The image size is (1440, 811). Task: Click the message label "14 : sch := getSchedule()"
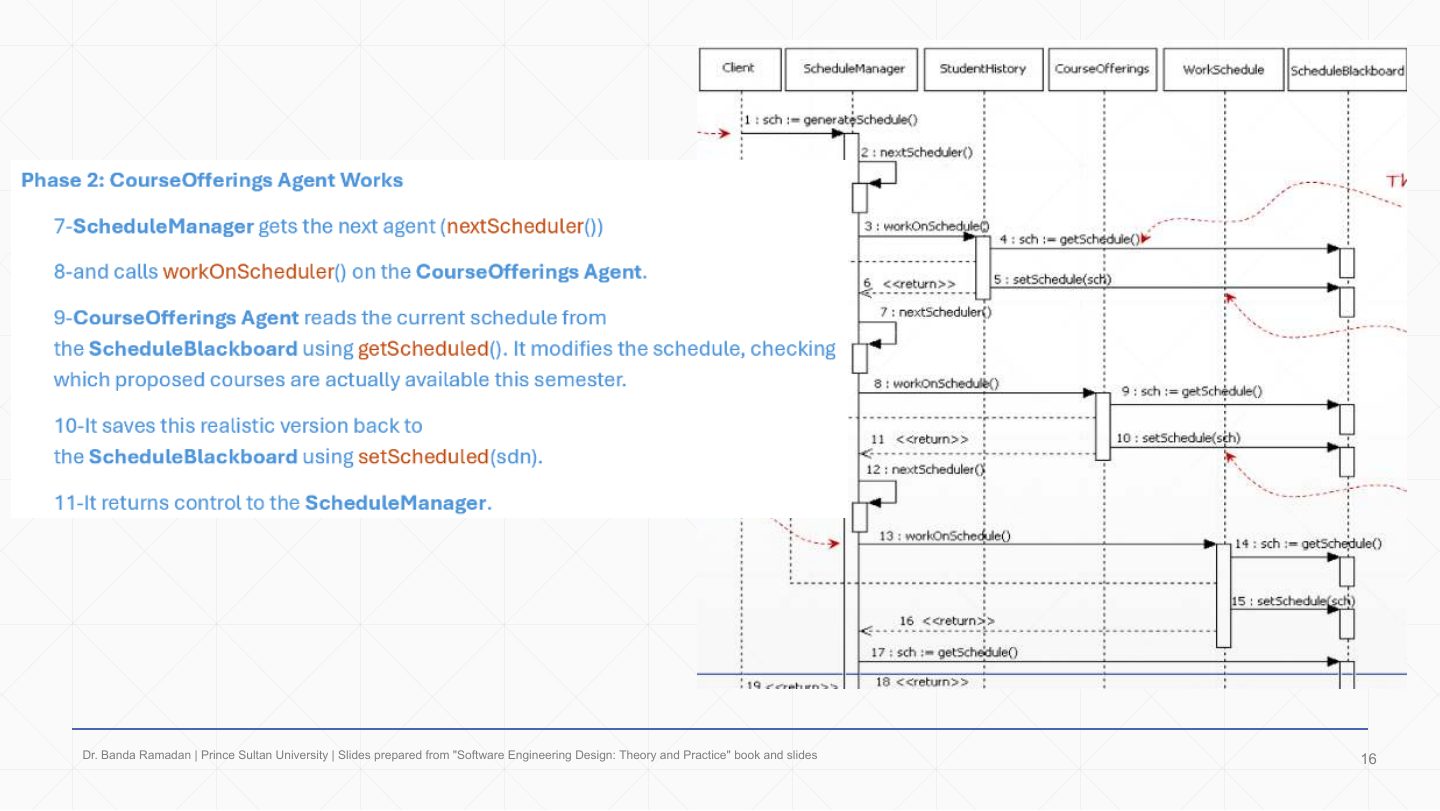click(1308, 543)
